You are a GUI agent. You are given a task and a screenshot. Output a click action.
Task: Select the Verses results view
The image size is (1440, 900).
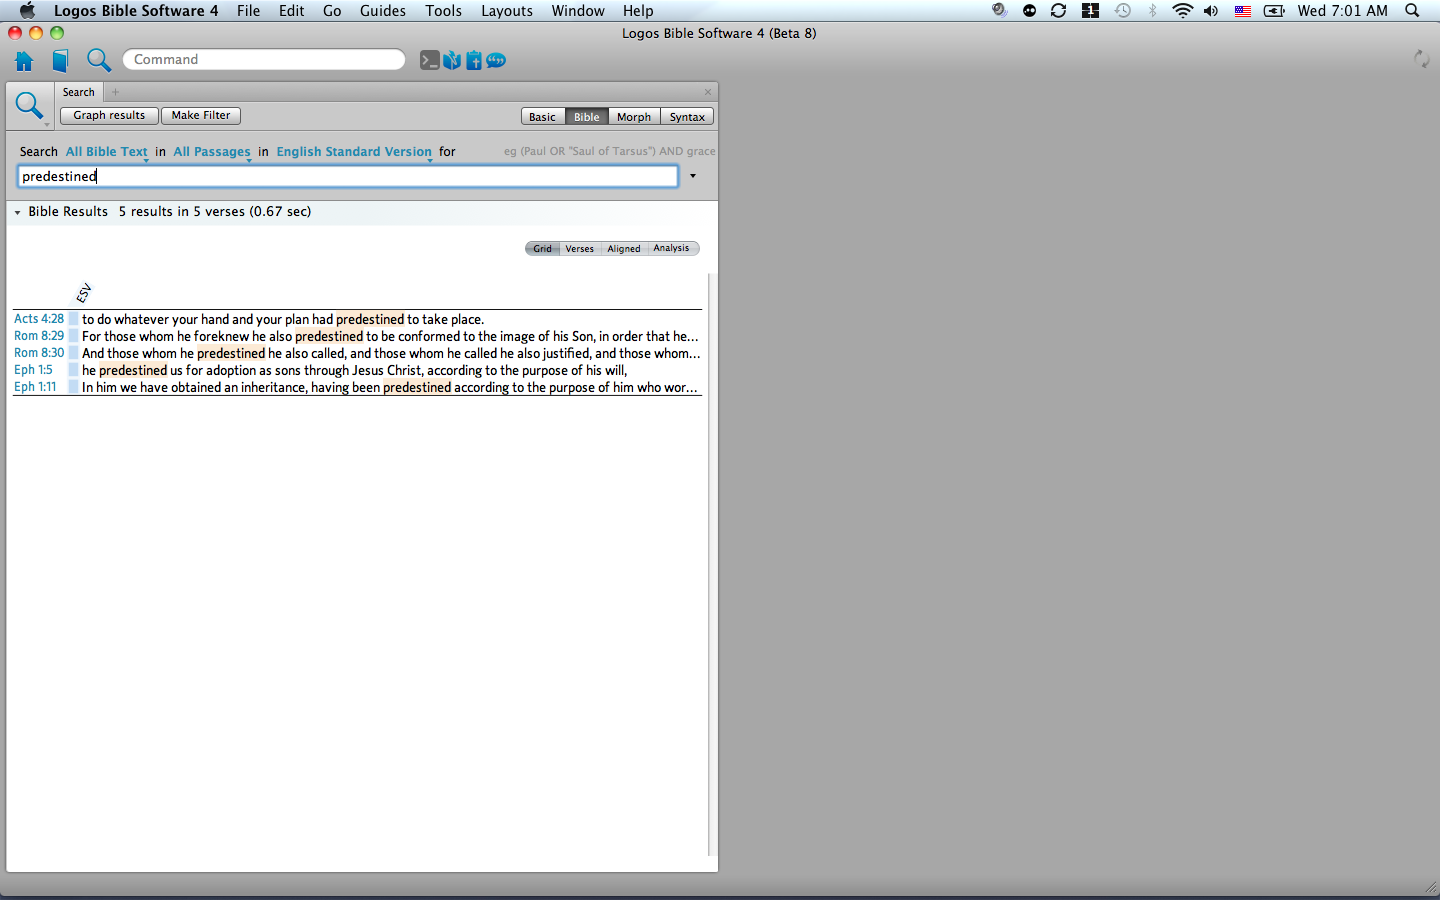pos(579,248)
